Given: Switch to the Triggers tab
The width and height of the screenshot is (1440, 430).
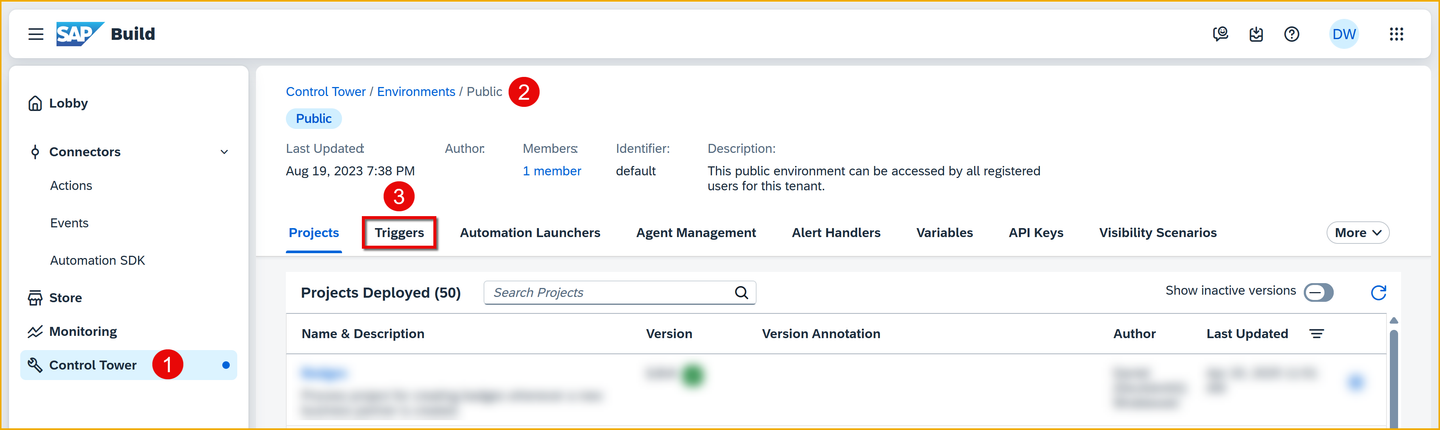Looking at the screenshot, I should 399,233.
